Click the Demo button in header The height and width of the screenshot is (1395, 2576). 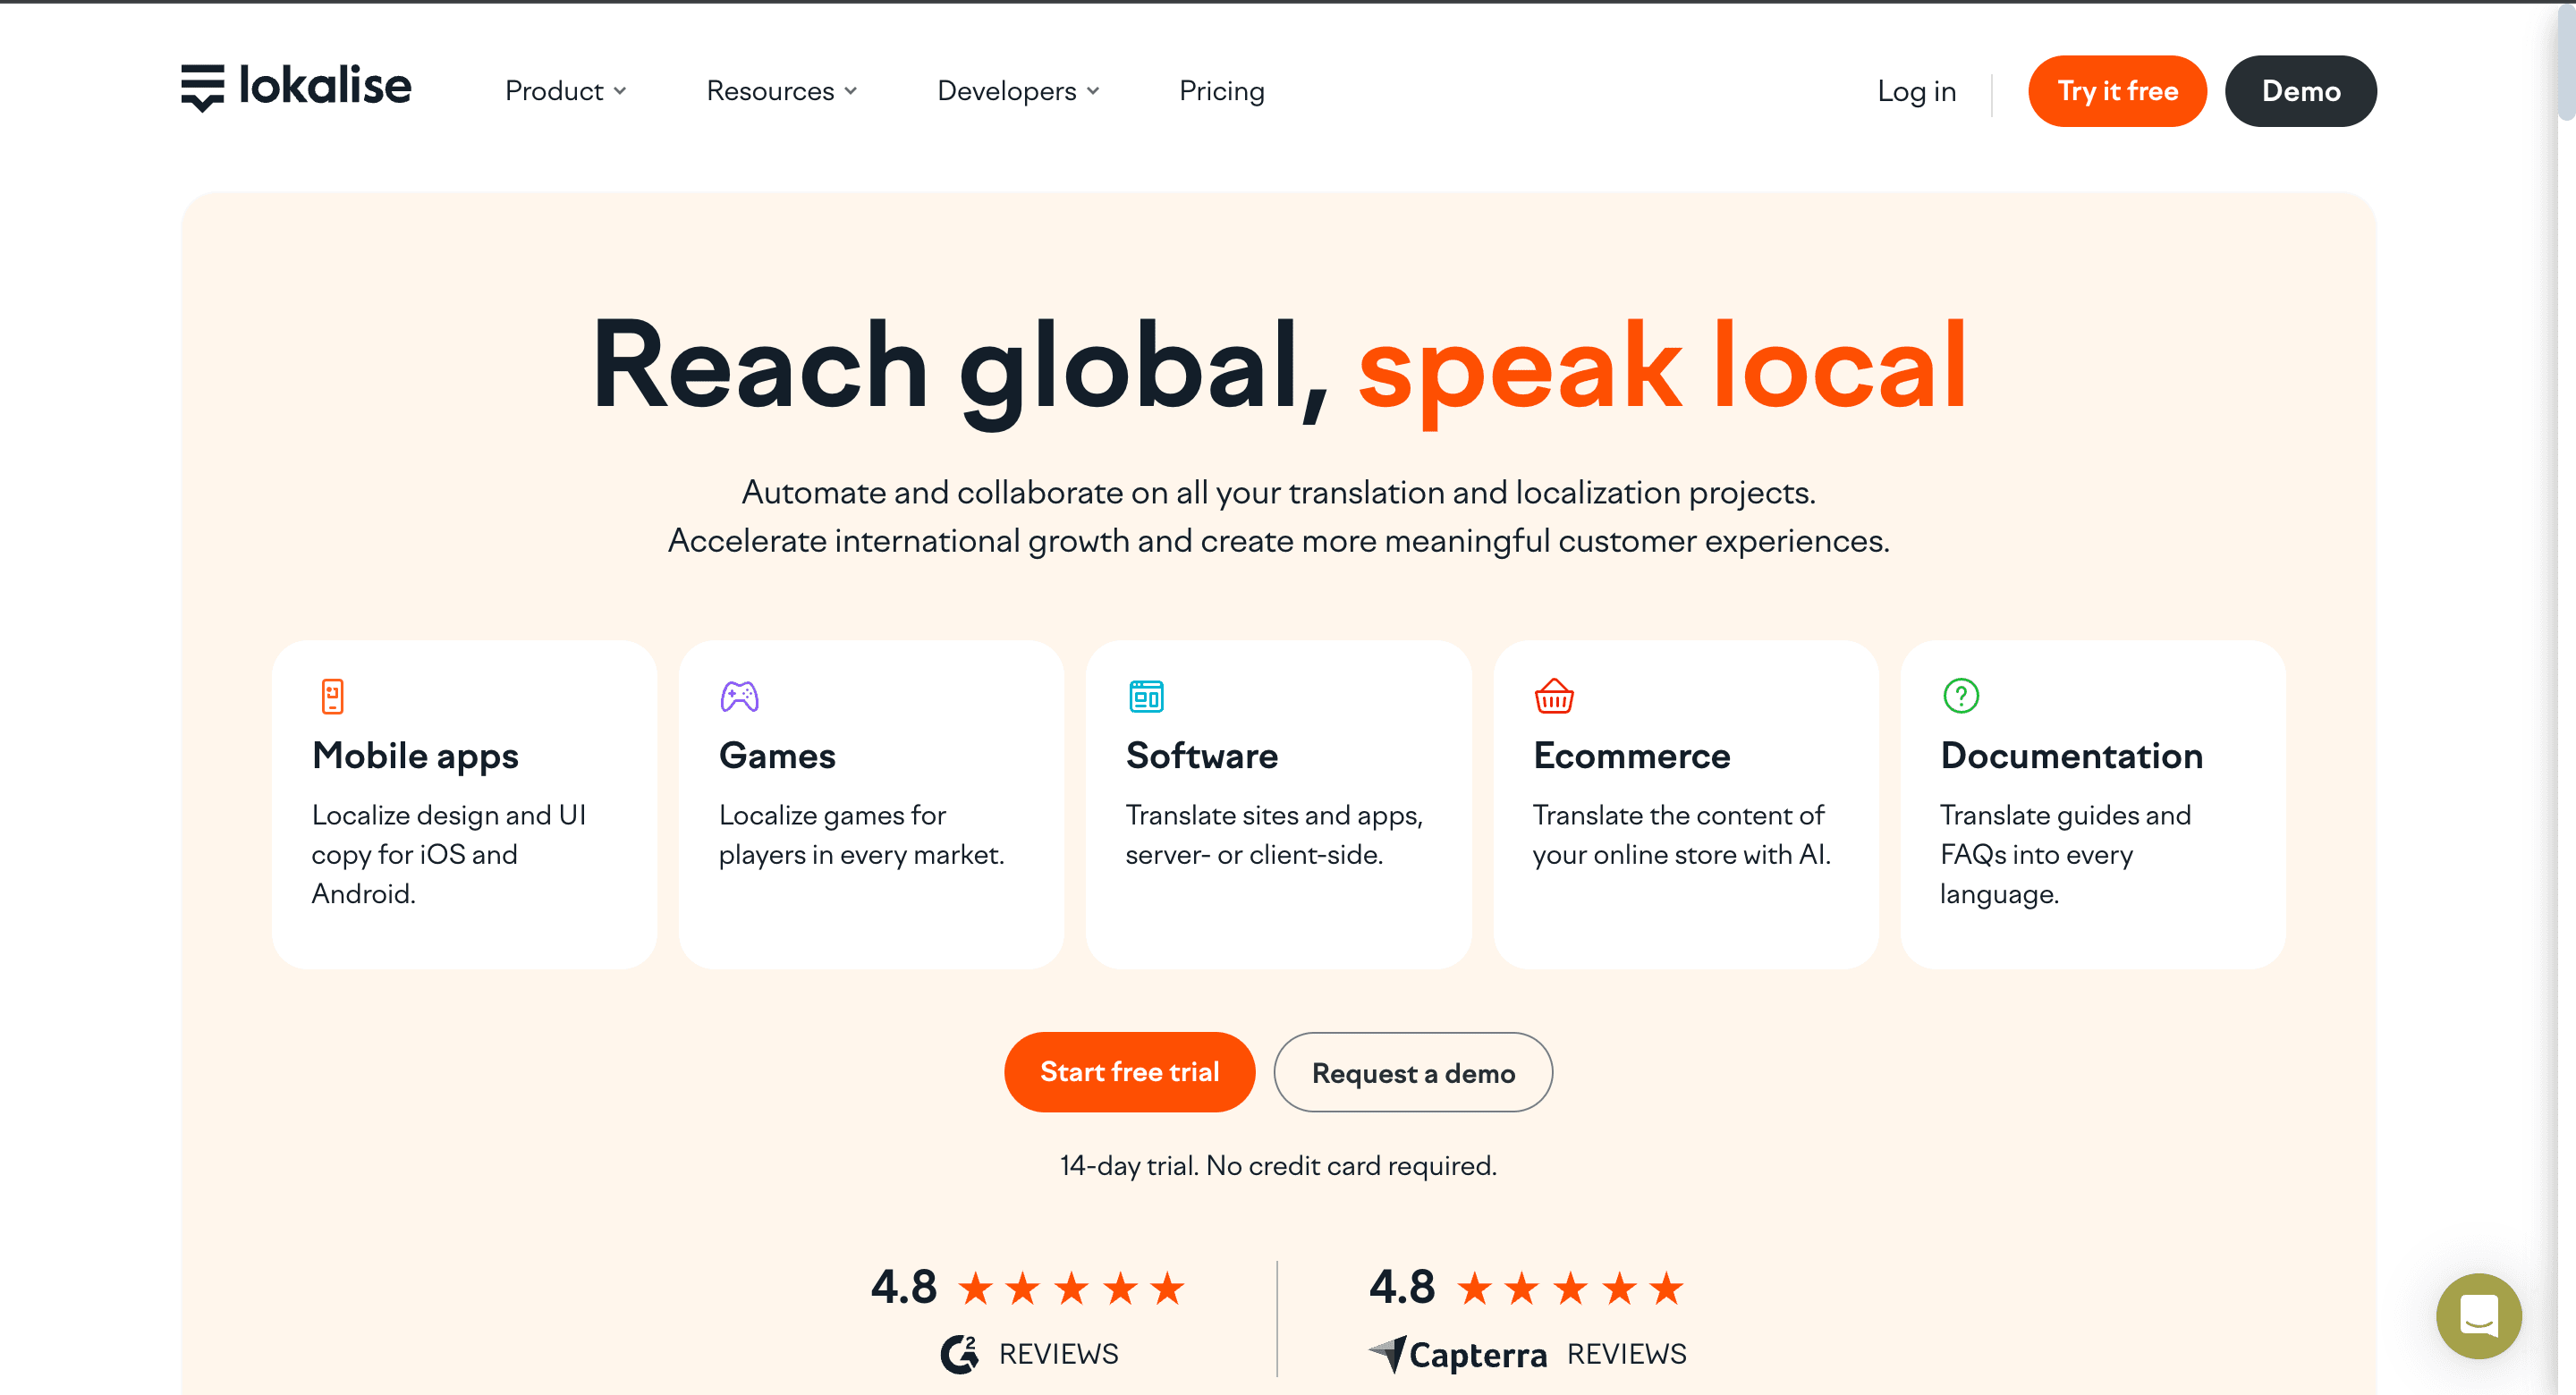pos(2300,91)
